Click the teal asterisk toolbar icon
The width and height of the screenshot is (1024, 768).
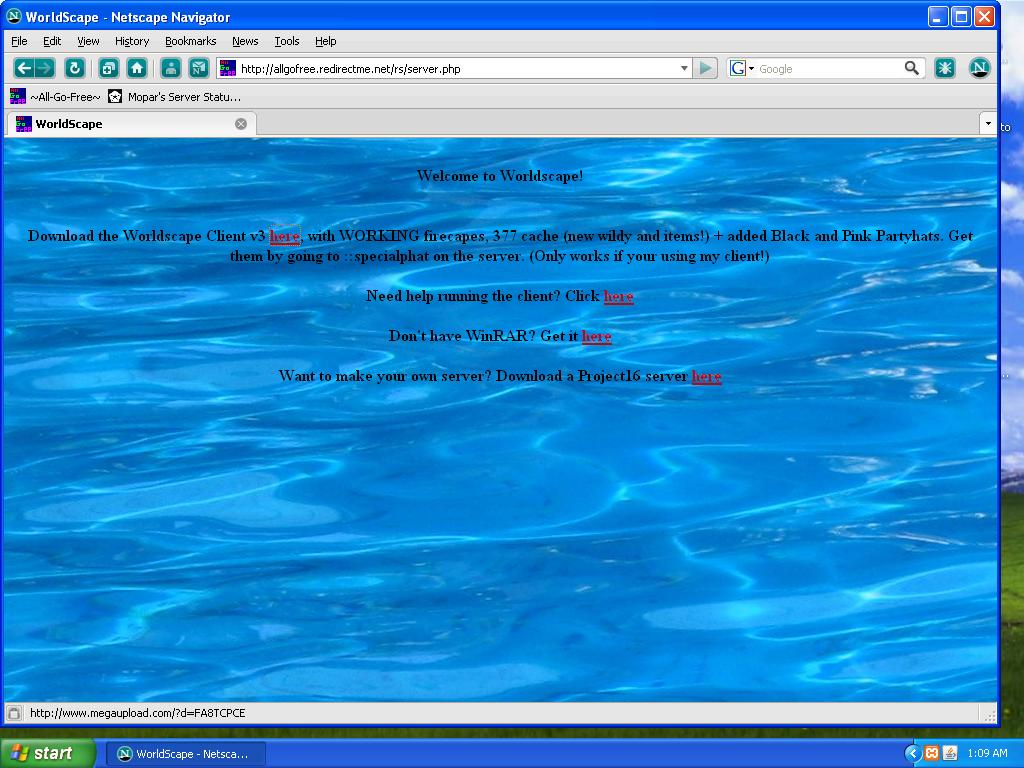pyautogui.click(x=944, y=68)
